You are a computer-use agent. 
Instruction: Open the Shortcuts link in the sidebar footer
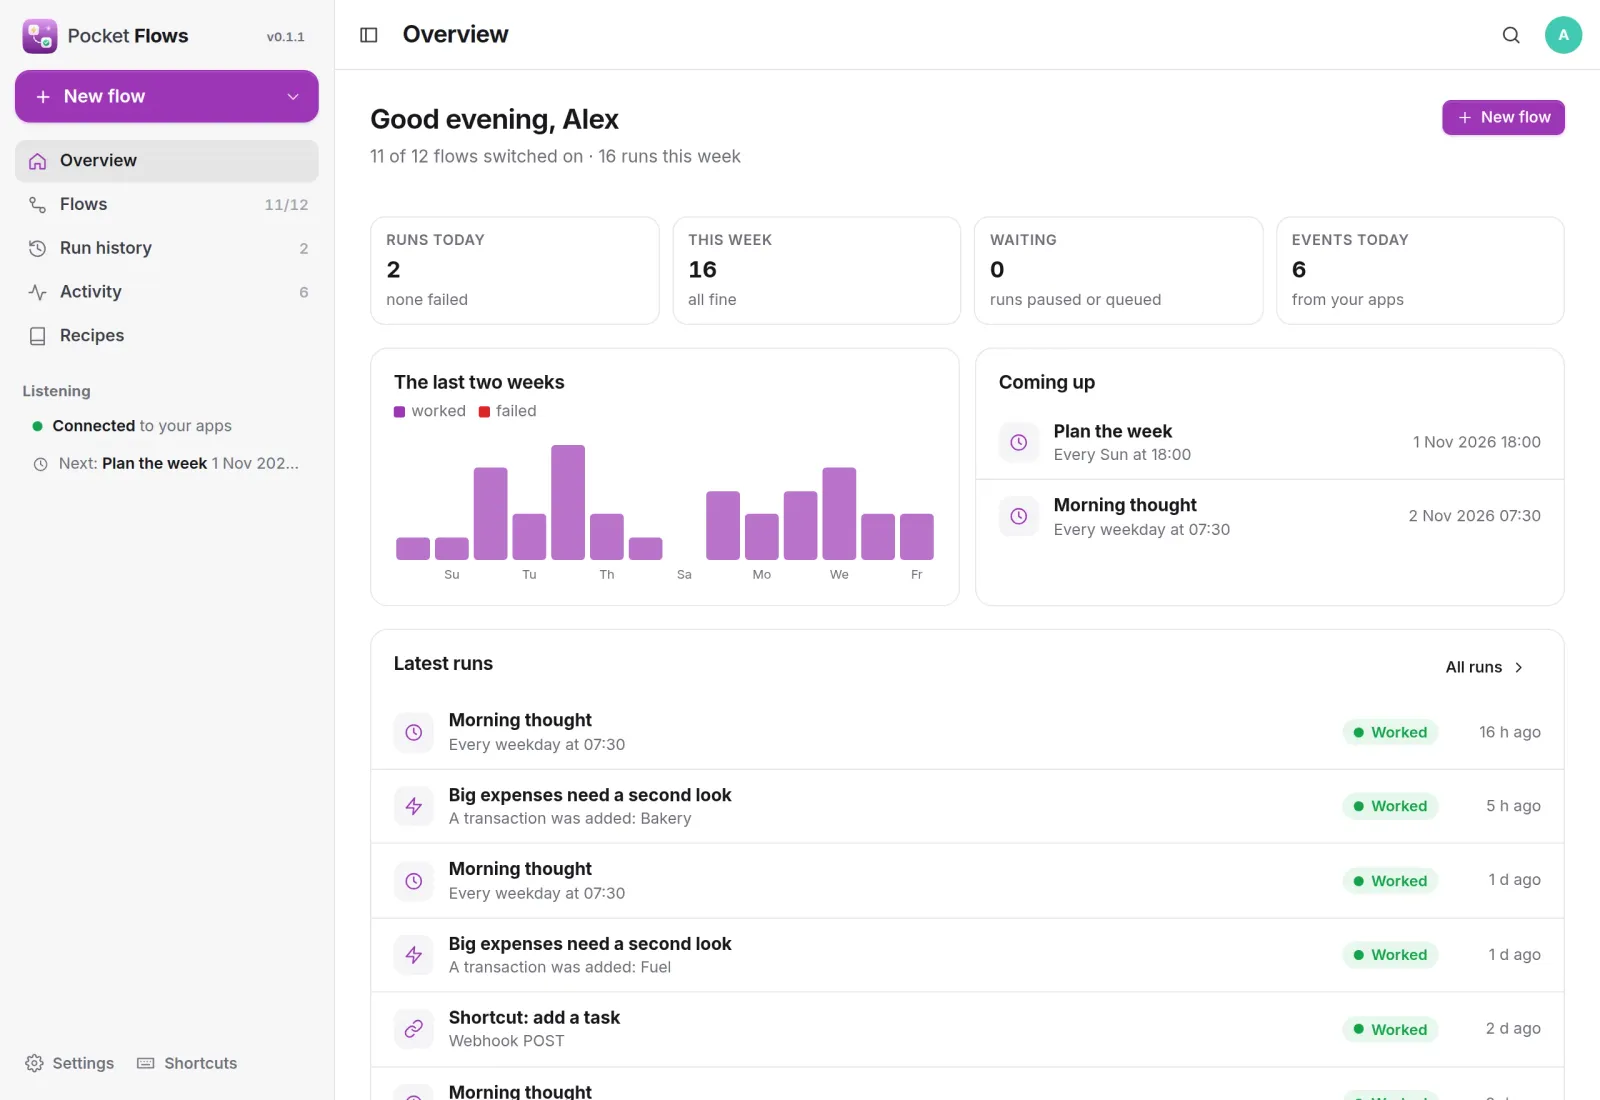pyautogui.click(x=187, y=1063)
